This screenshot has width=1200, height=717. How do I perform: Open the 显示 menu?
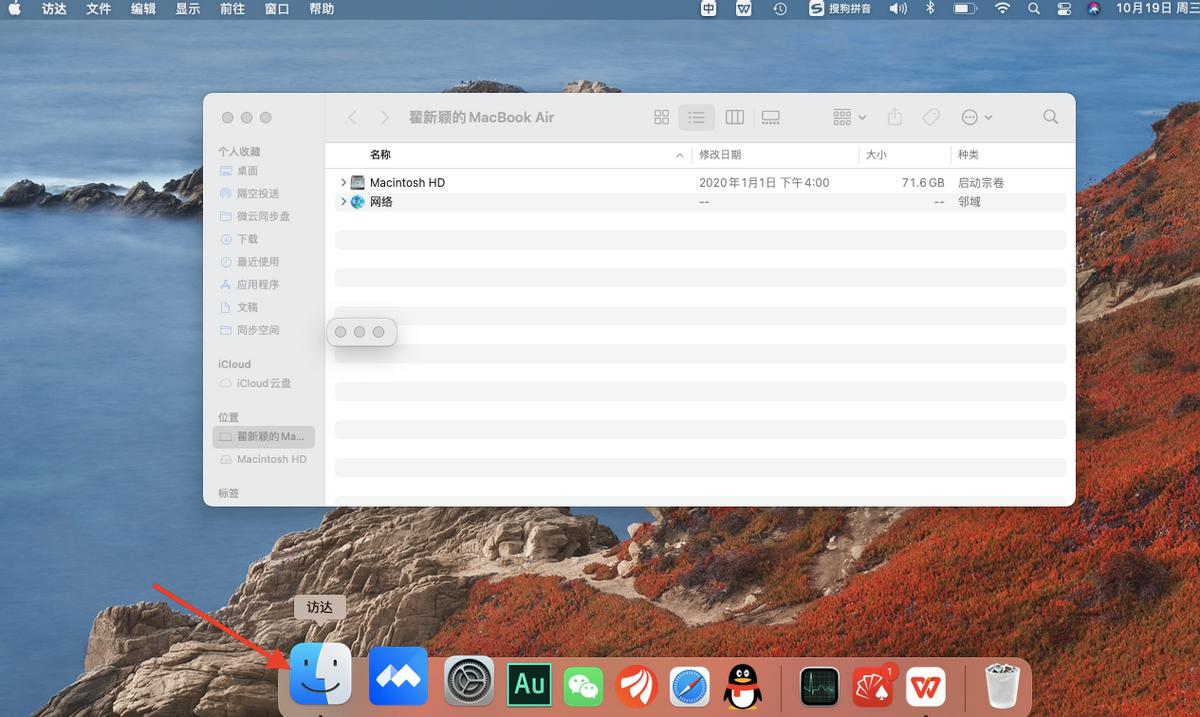click(187, 8)
